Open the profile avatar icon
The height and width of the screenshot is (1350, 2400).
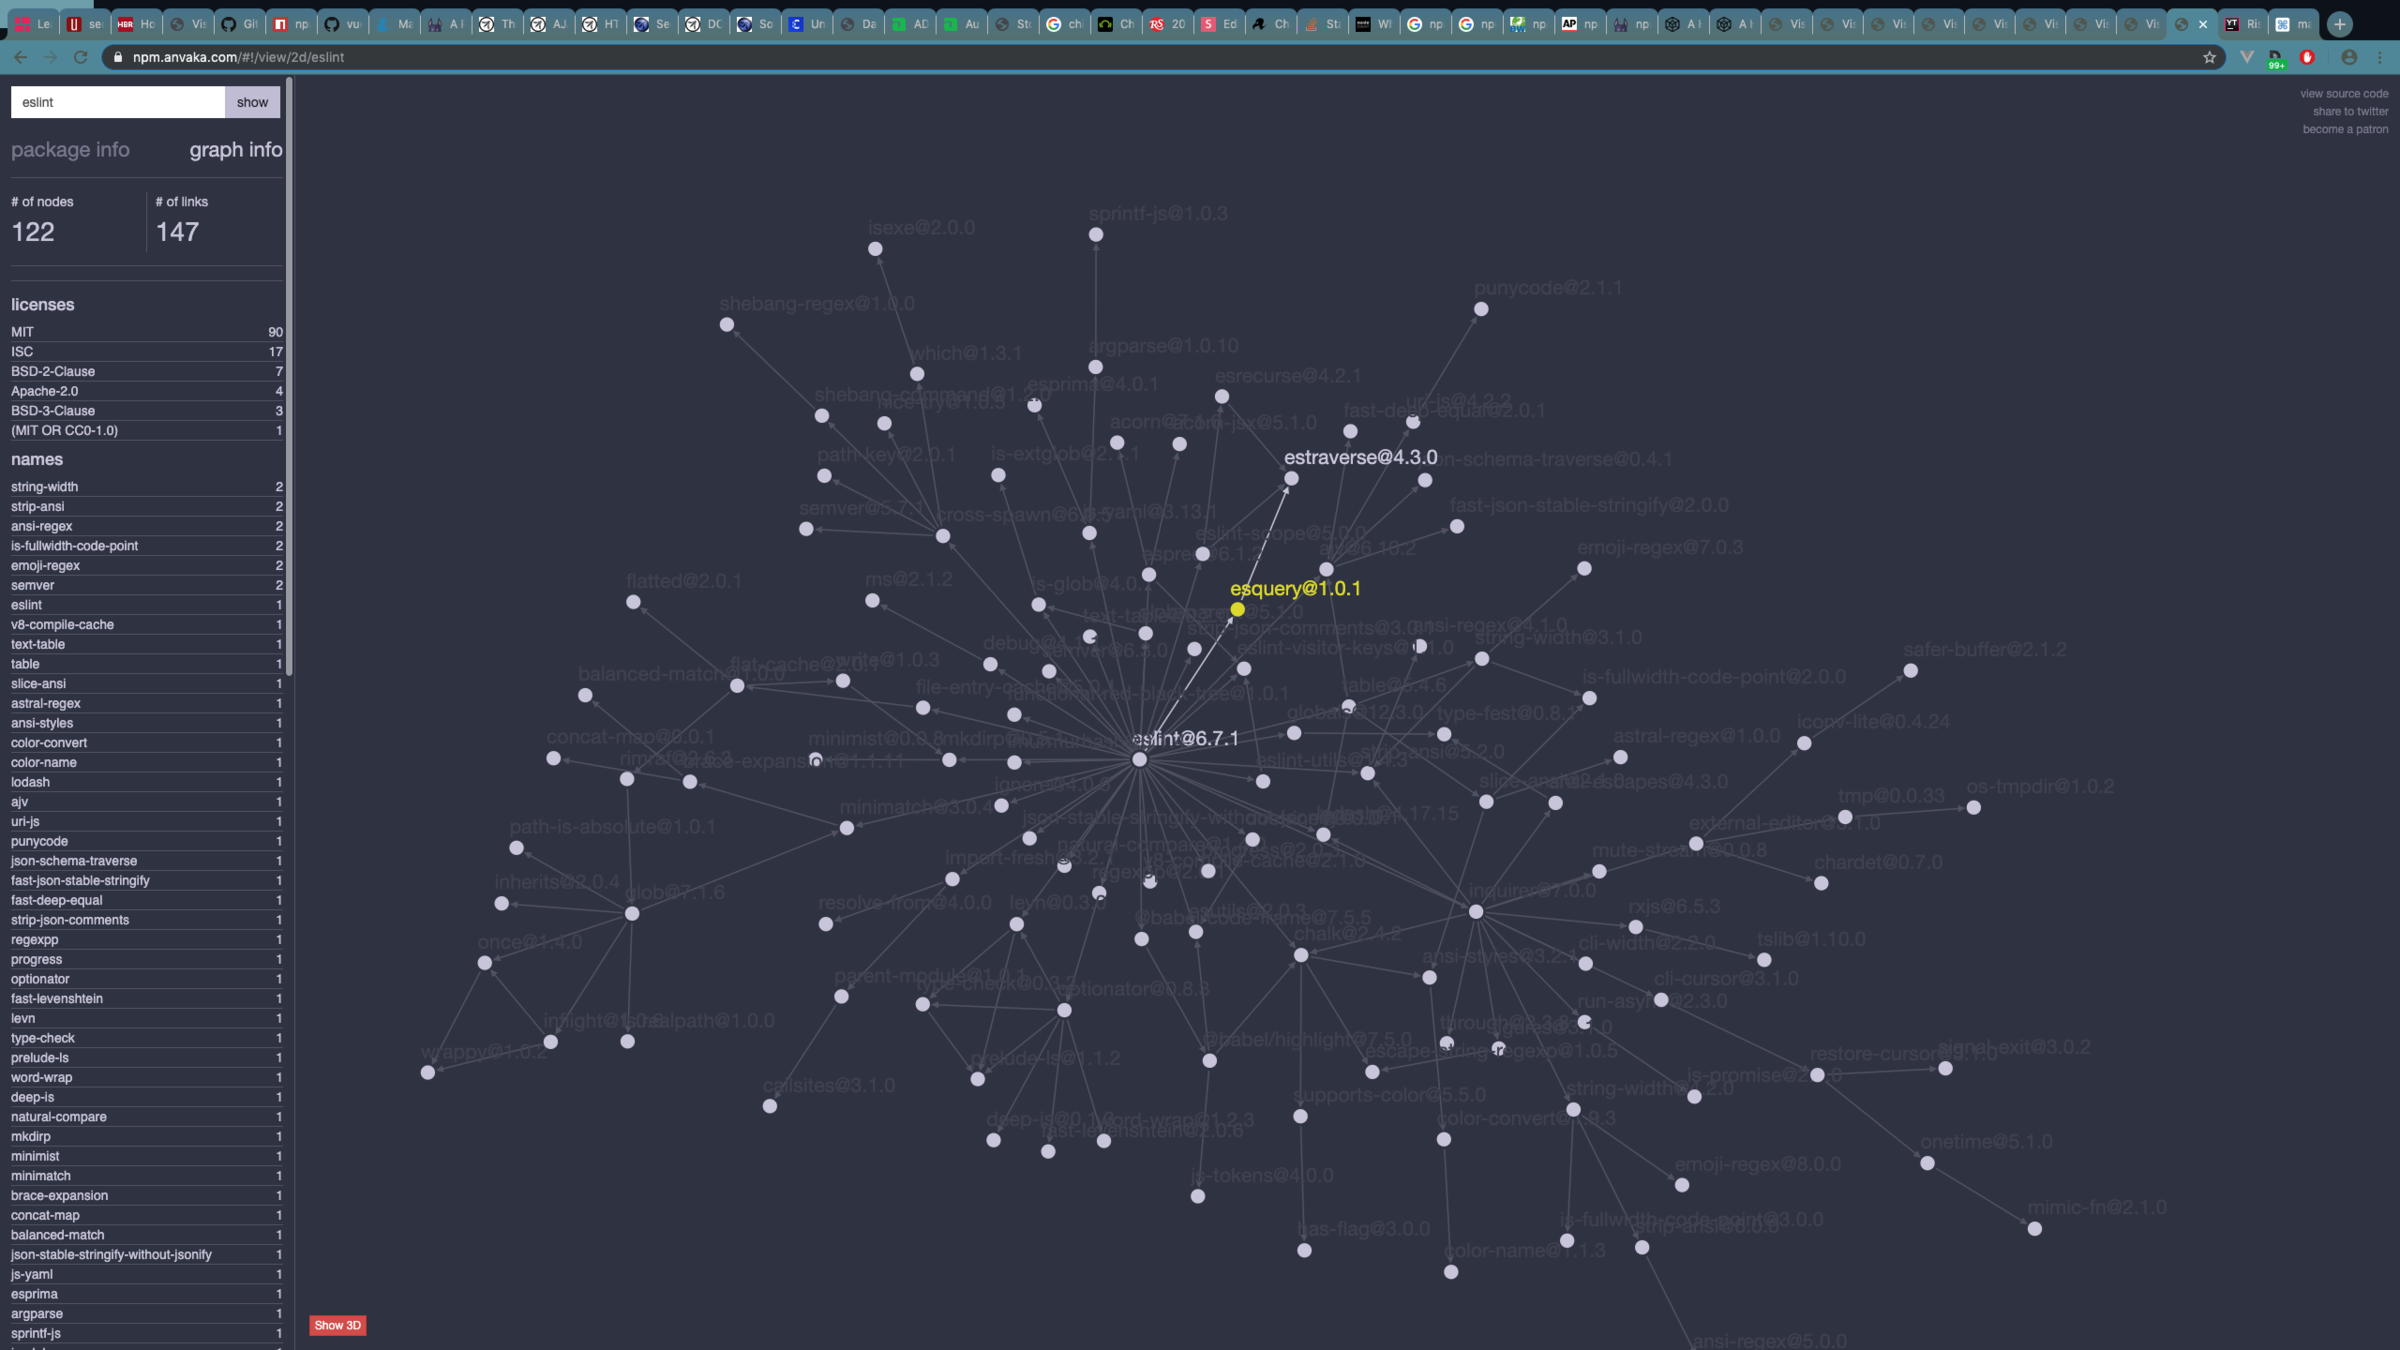[x=2349, y=58]
